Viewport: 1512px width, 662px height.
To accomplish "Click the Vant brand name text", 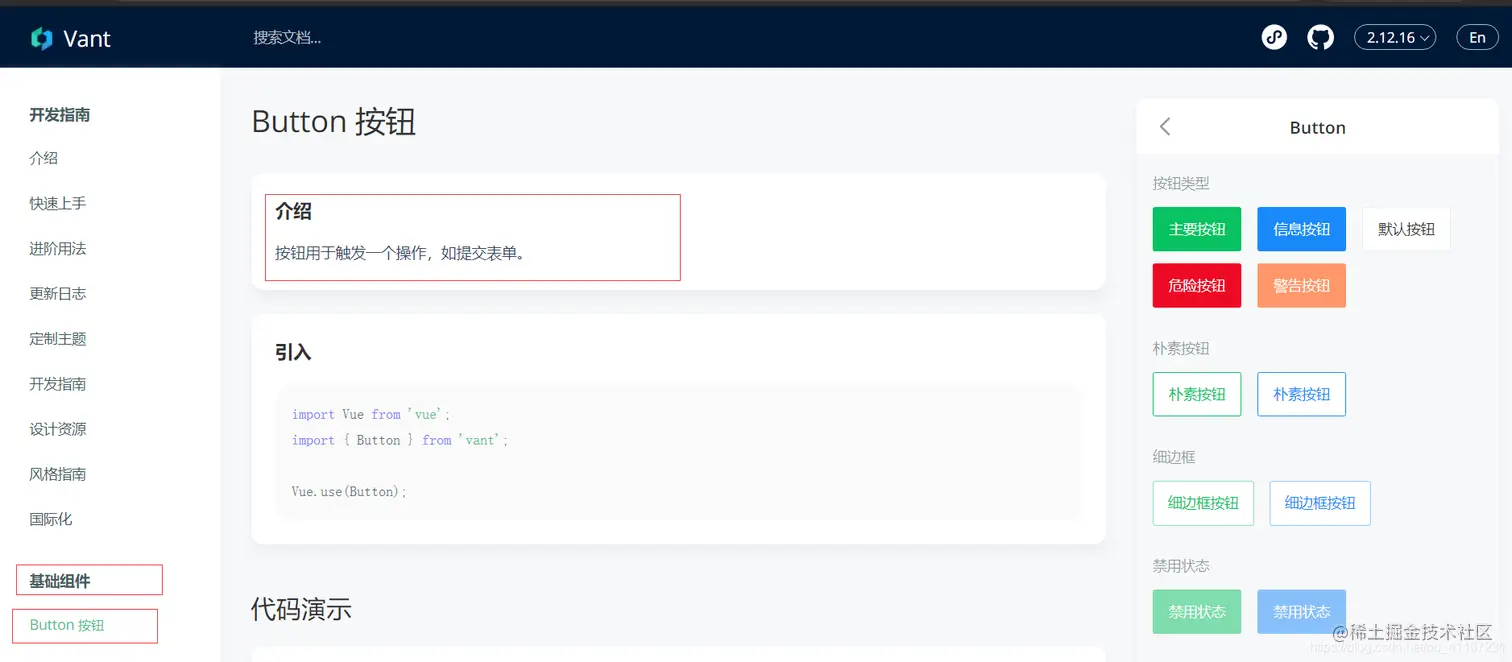I will (87, 39).
